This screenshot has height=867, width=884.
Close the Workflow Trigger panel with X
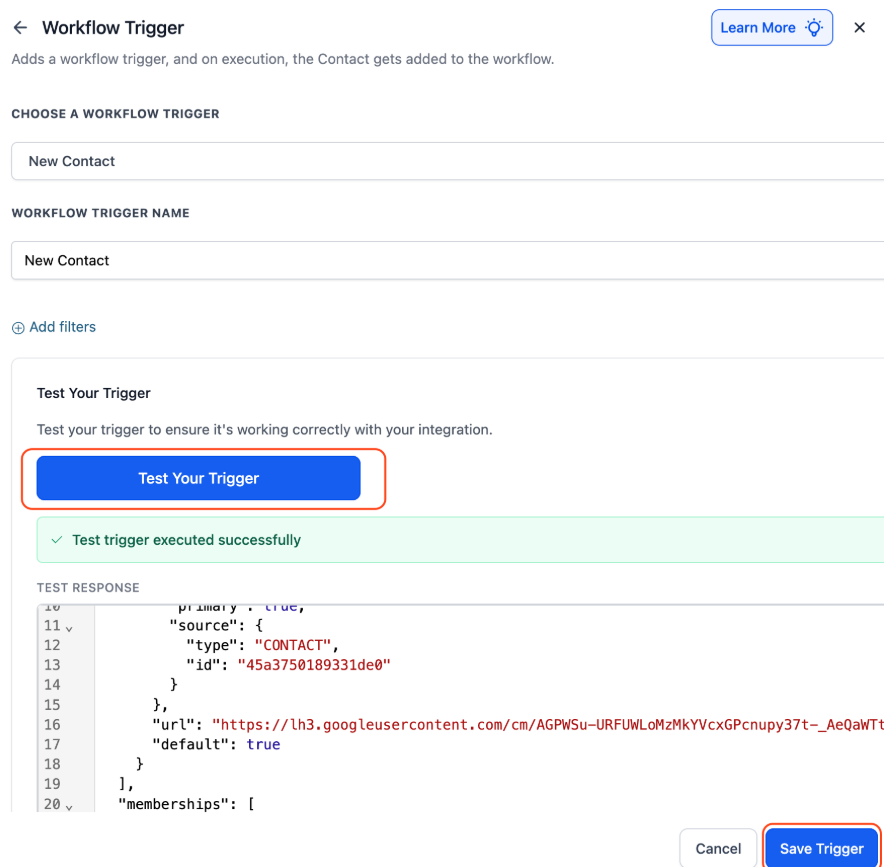tap(859, 28)
